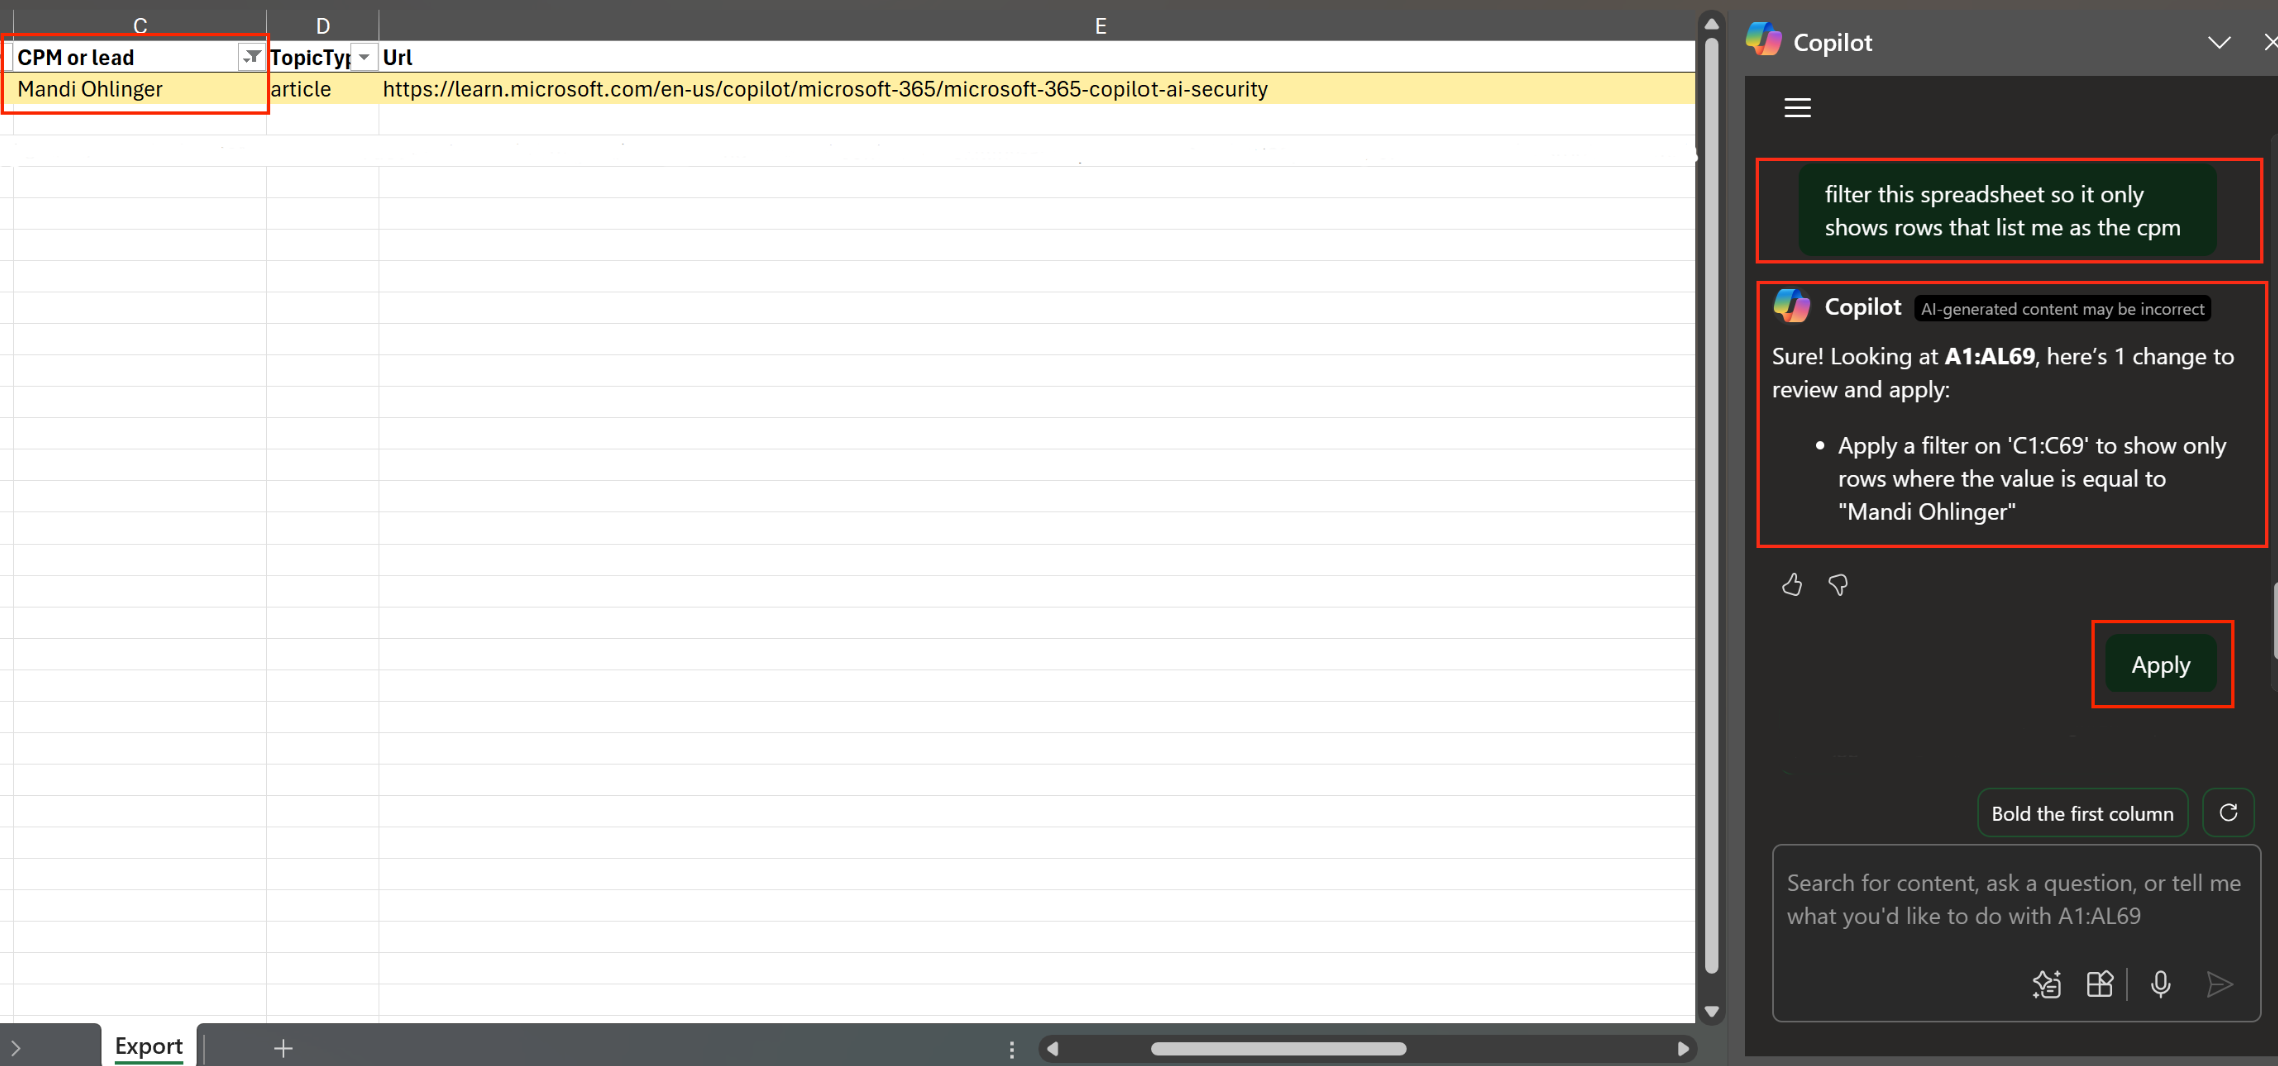Click the horizontal scrollbar right arrow
The image size is (2278, 1066).
click(x=1683, y=1049)
